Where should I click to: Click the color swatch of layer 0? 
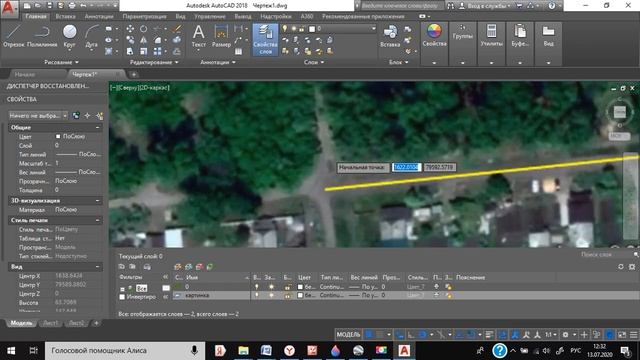pyautogui.click(x=300, y=287)
